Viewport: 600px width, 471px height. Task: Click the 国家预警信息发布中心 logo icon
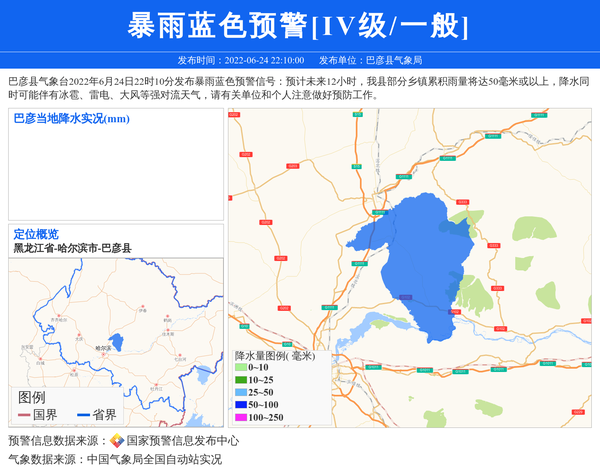pyautogui.click(x=117, y=440)
